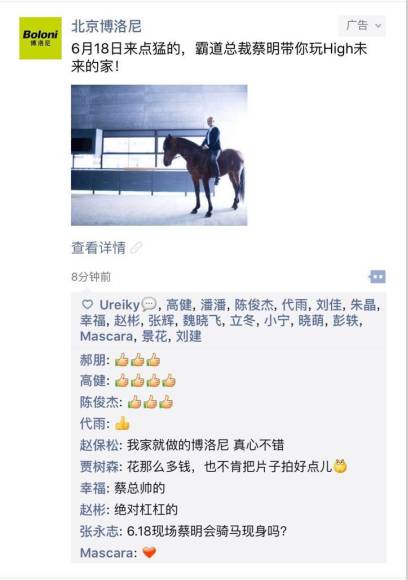Image resolution: width=408 pixels, height=580 pixels.
Task: Open commenter 张永志's profile
Action: point(100,531)
